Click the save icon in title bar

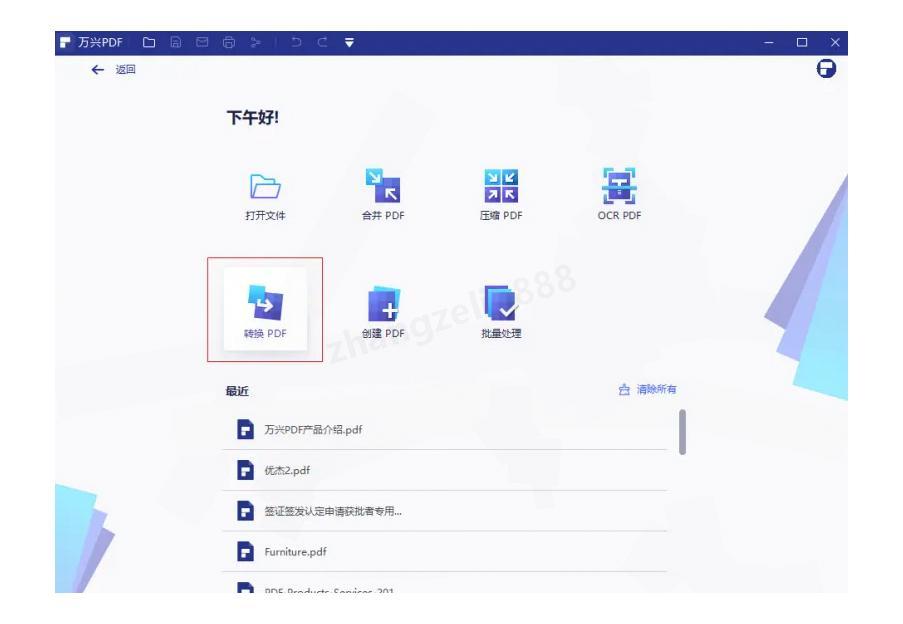coord(176,42)
